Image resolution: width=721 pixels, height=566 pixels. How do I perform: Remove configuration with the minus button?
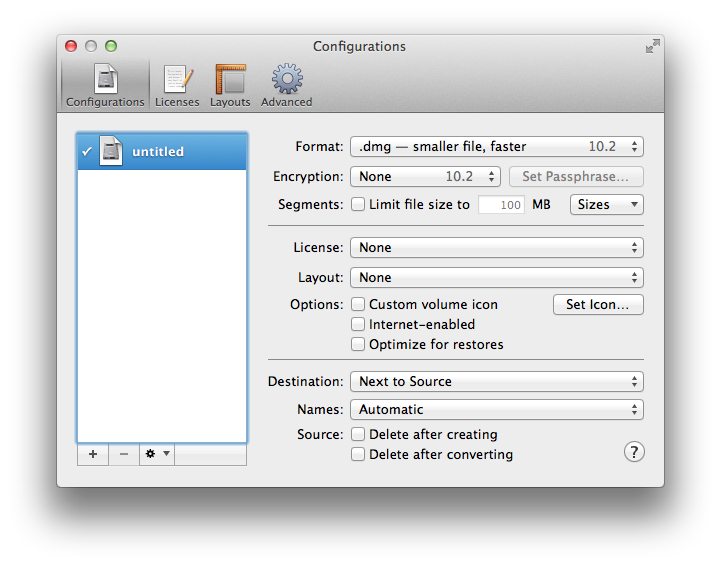coord(124,454)
